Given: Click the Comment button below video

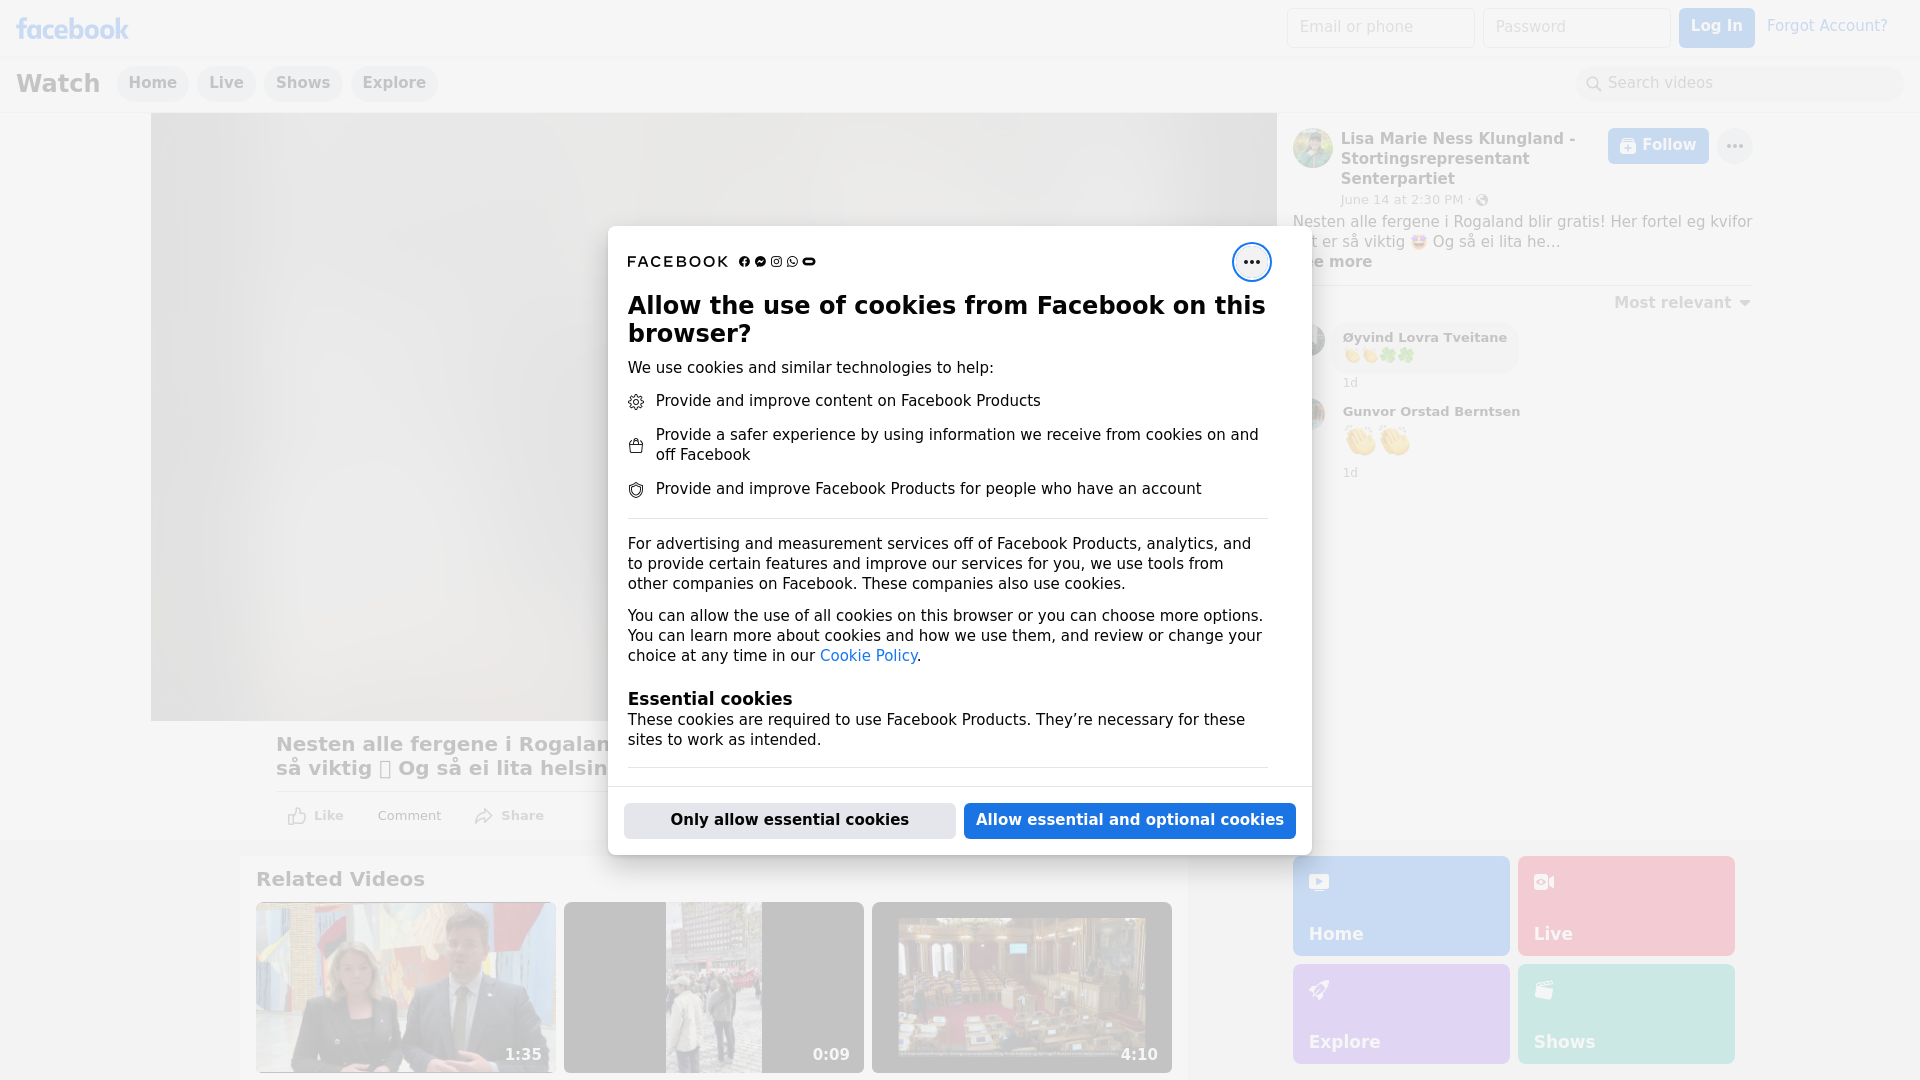Looking at the screenshot, I should click(x=409, y=816).
